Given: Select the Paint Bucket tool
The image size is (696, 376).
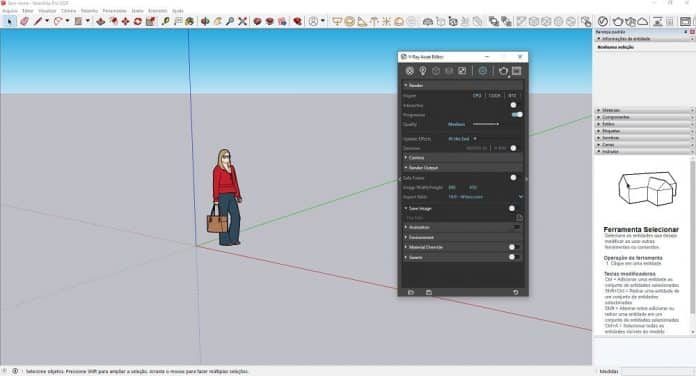Looking at the screenshot, I should pos(190,21).
